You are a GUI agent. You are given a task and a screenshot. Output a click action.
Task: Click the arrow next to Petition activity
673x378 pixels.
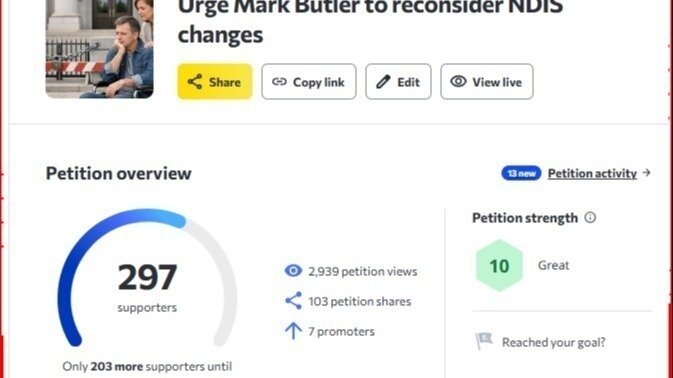tap(646, 173)
